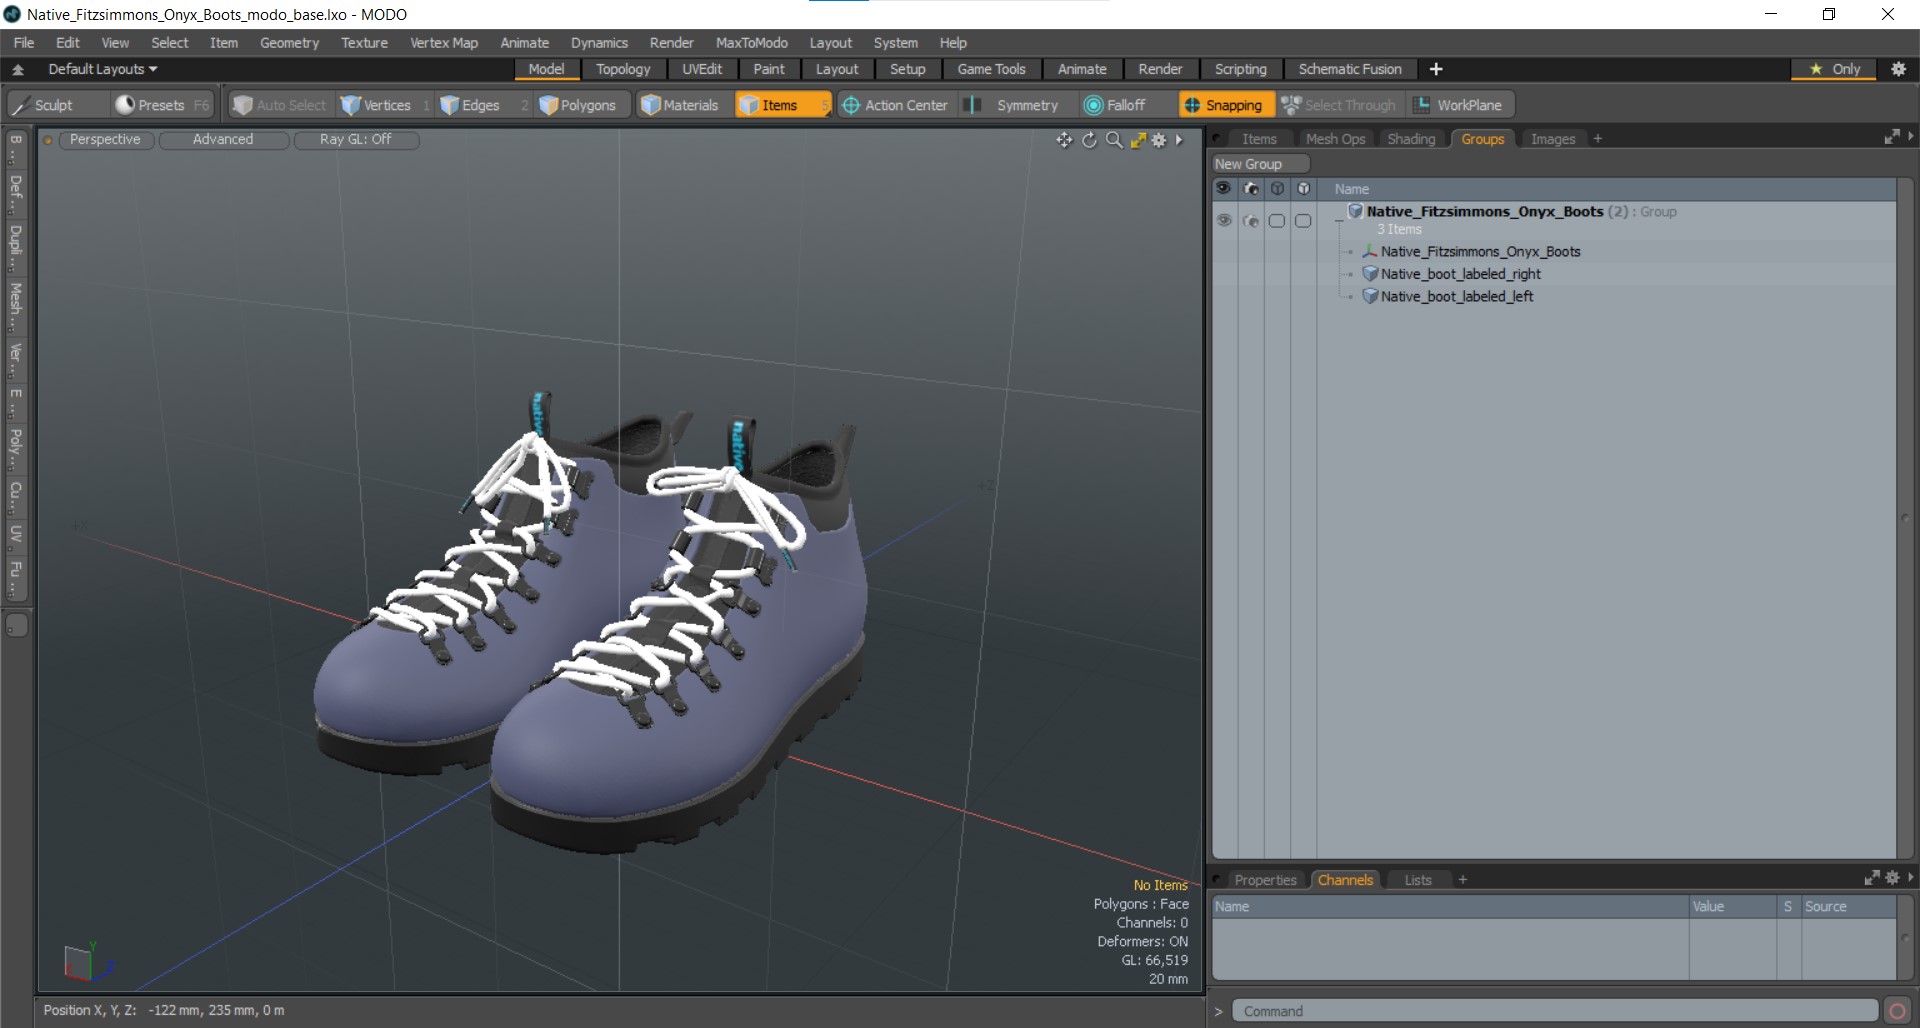
Task: Open the Channels panel settings gear
Action: pyautogui.click(x=1892, y=878)
